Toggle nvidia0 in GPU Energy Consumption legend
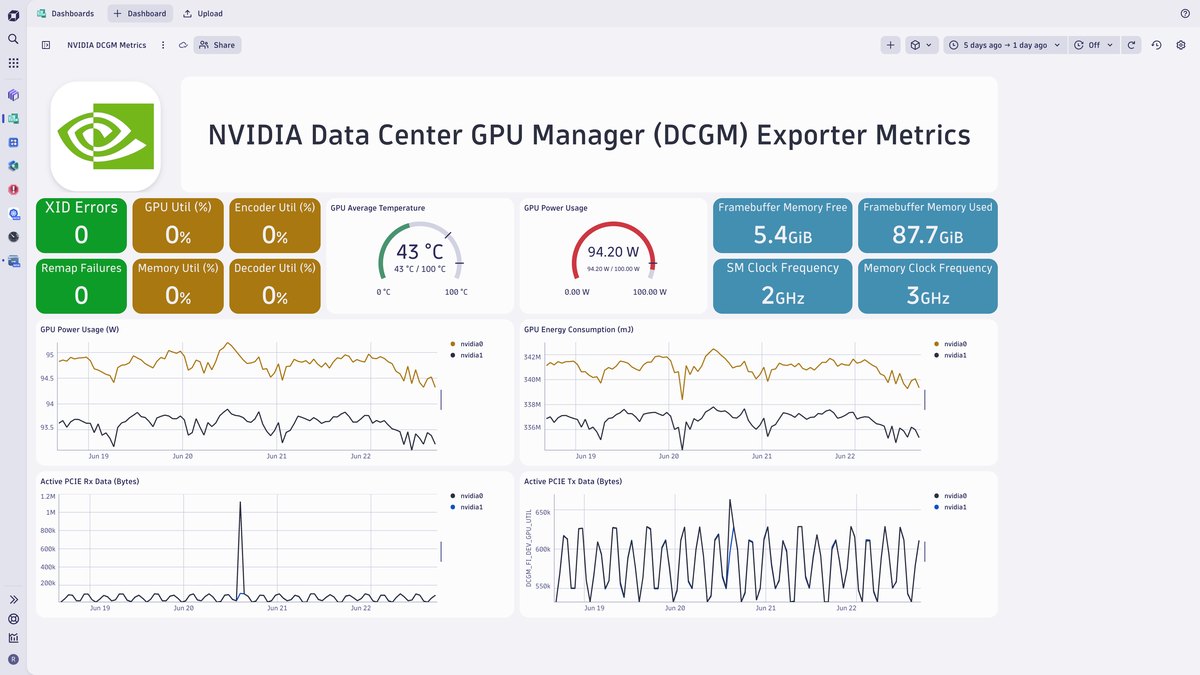The image size is (1200, 675). pyautogui.click(x=951, y=343)
